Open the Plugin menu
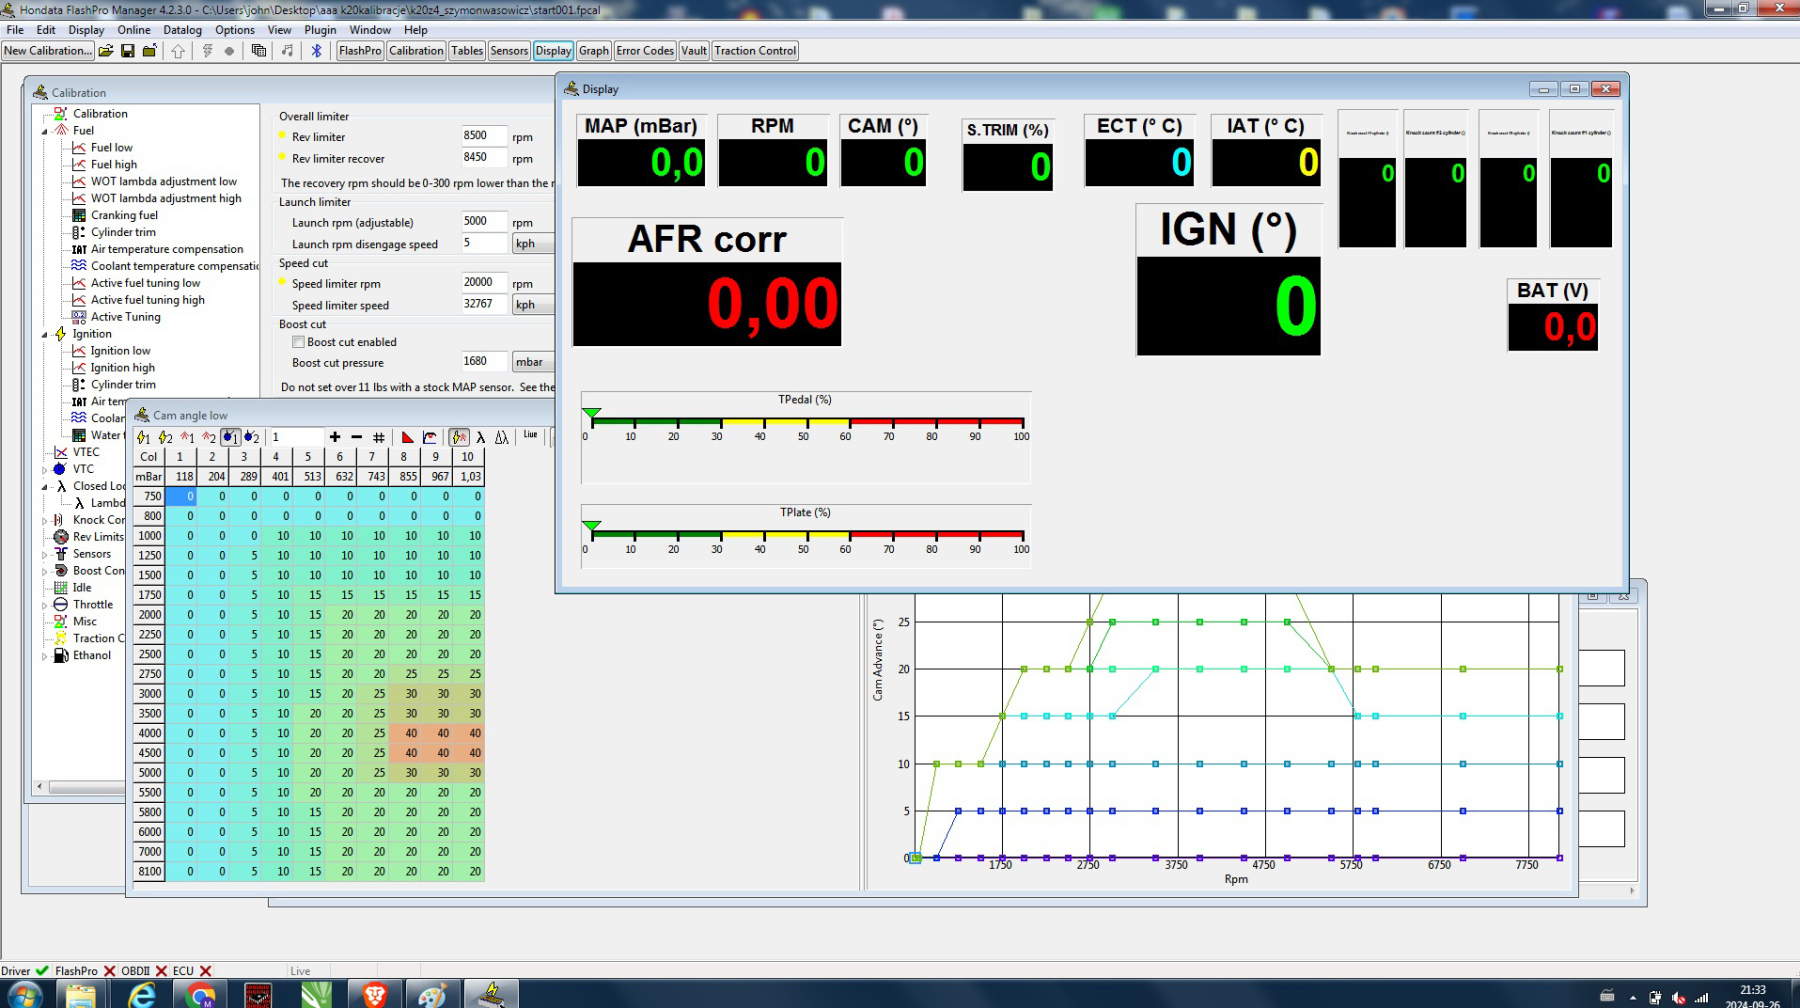1800x1008 pixels. pos(320,30)
